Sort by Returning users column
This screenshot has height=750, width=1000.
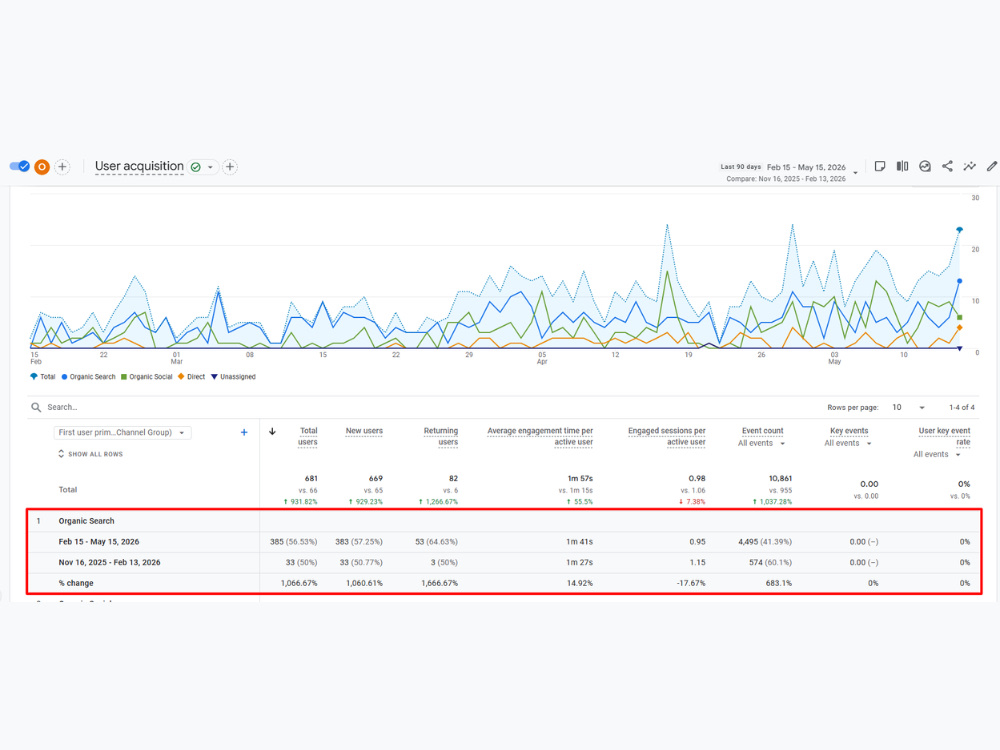[x=441, y=436]
